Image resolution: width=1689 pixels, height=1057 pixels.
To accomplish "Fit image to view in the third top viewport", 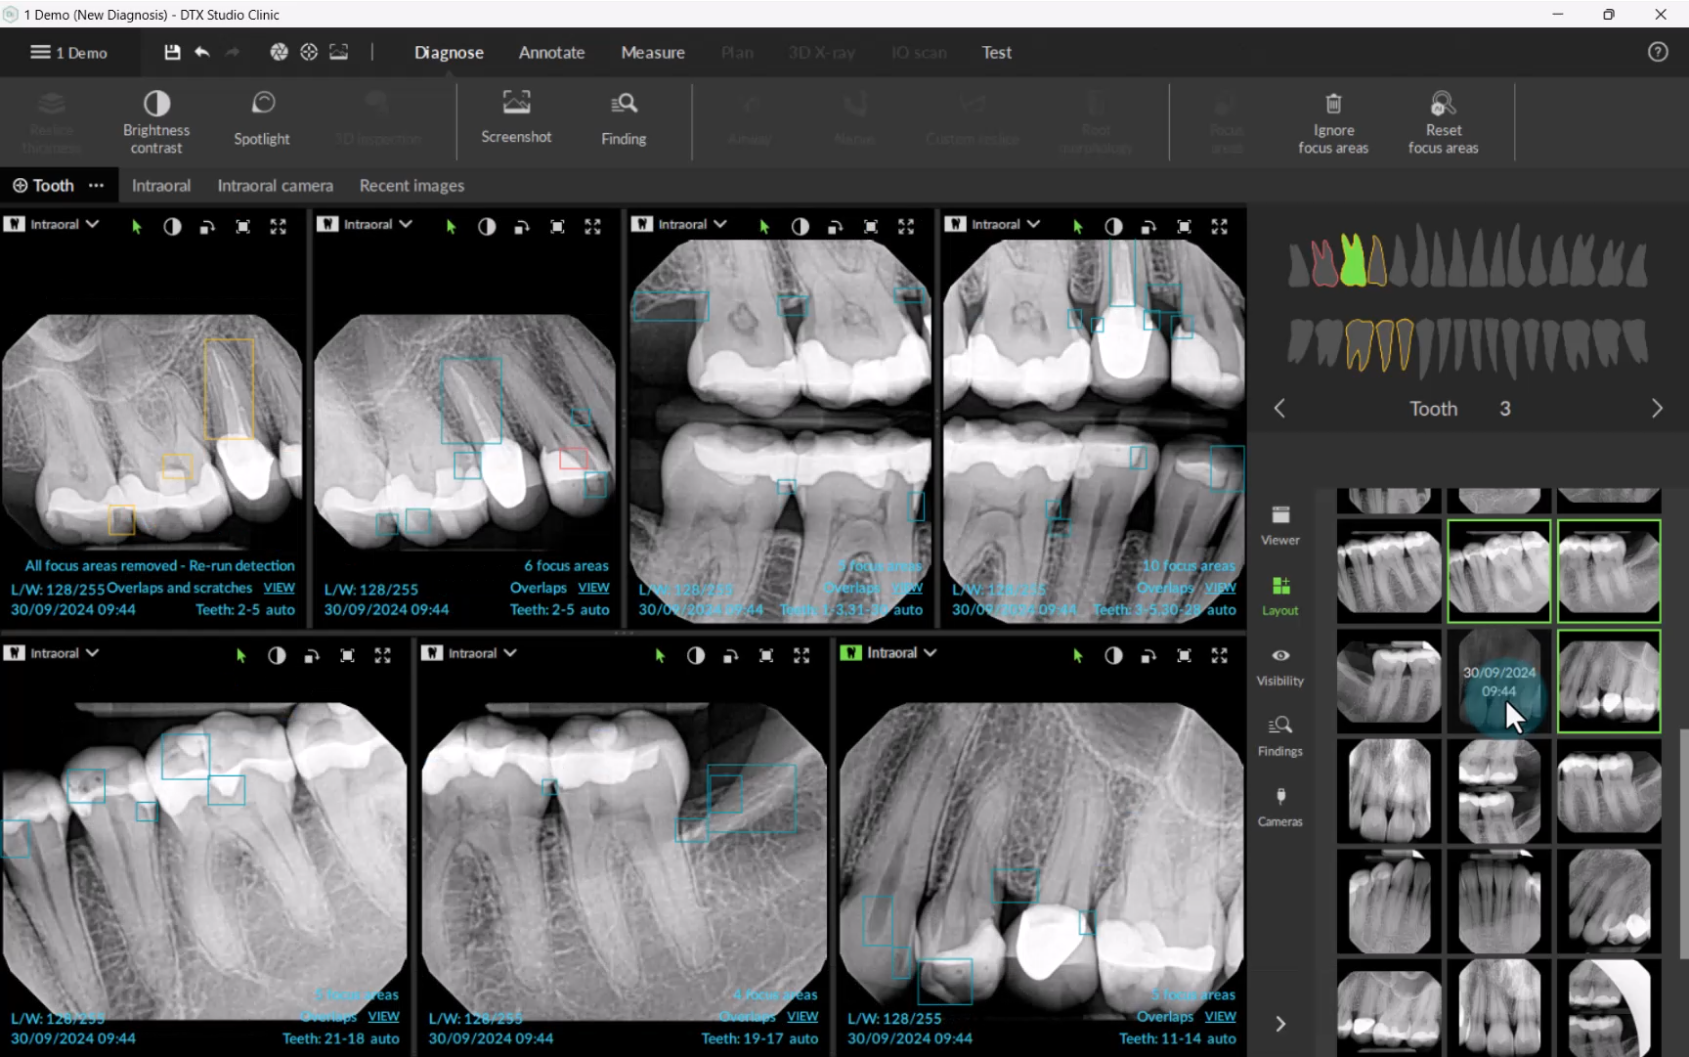I will [x=871, y=227].
